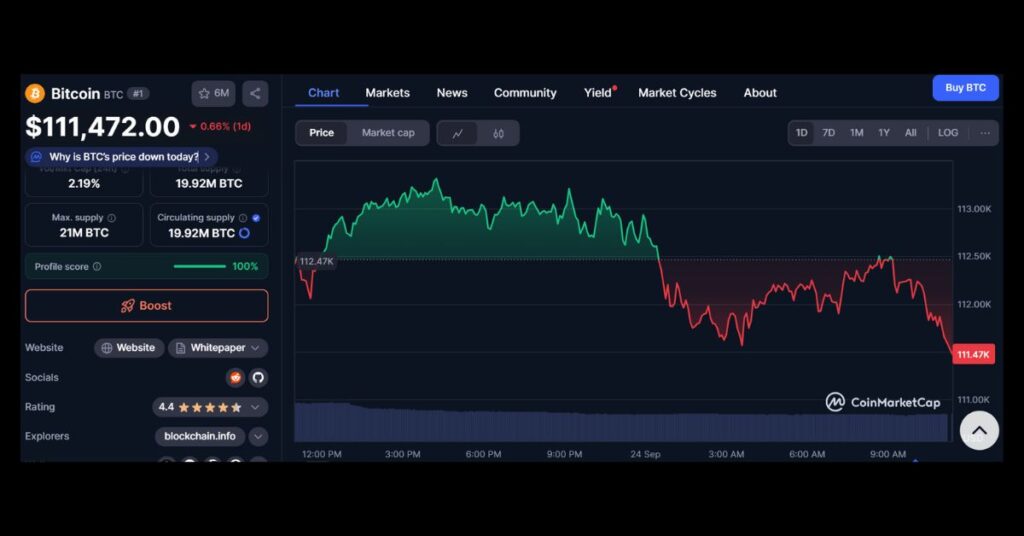Expand the Whitepaper dropdown
1024x536 pixels.
coord(255,348)
